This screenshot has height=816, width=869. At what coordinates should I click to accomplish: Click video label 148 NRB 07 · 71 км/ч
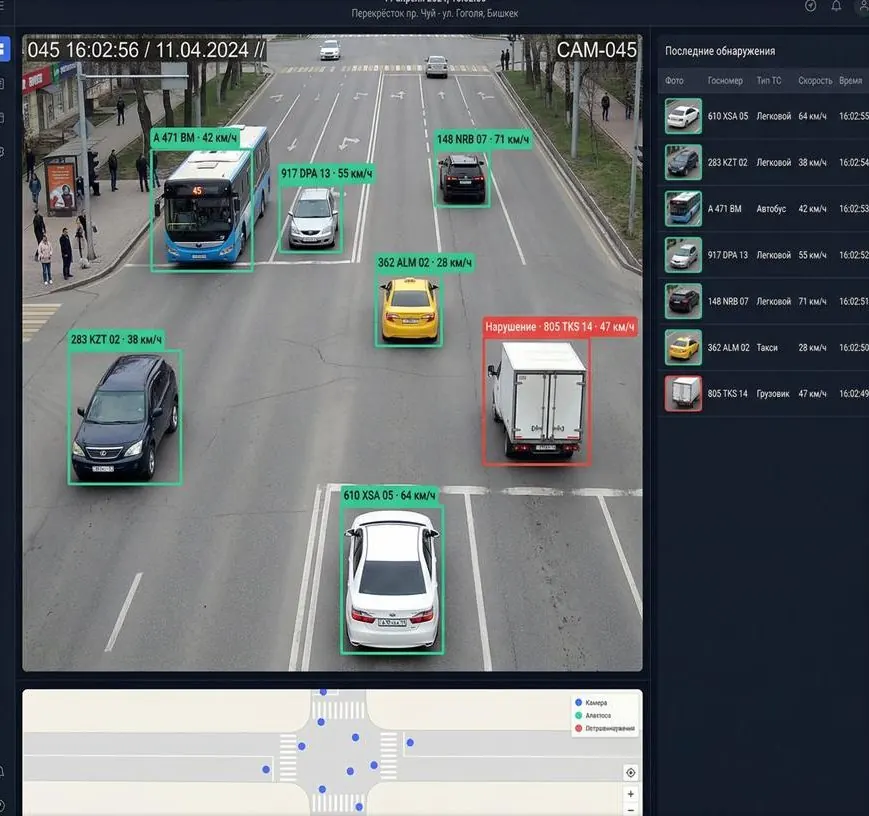483,139
